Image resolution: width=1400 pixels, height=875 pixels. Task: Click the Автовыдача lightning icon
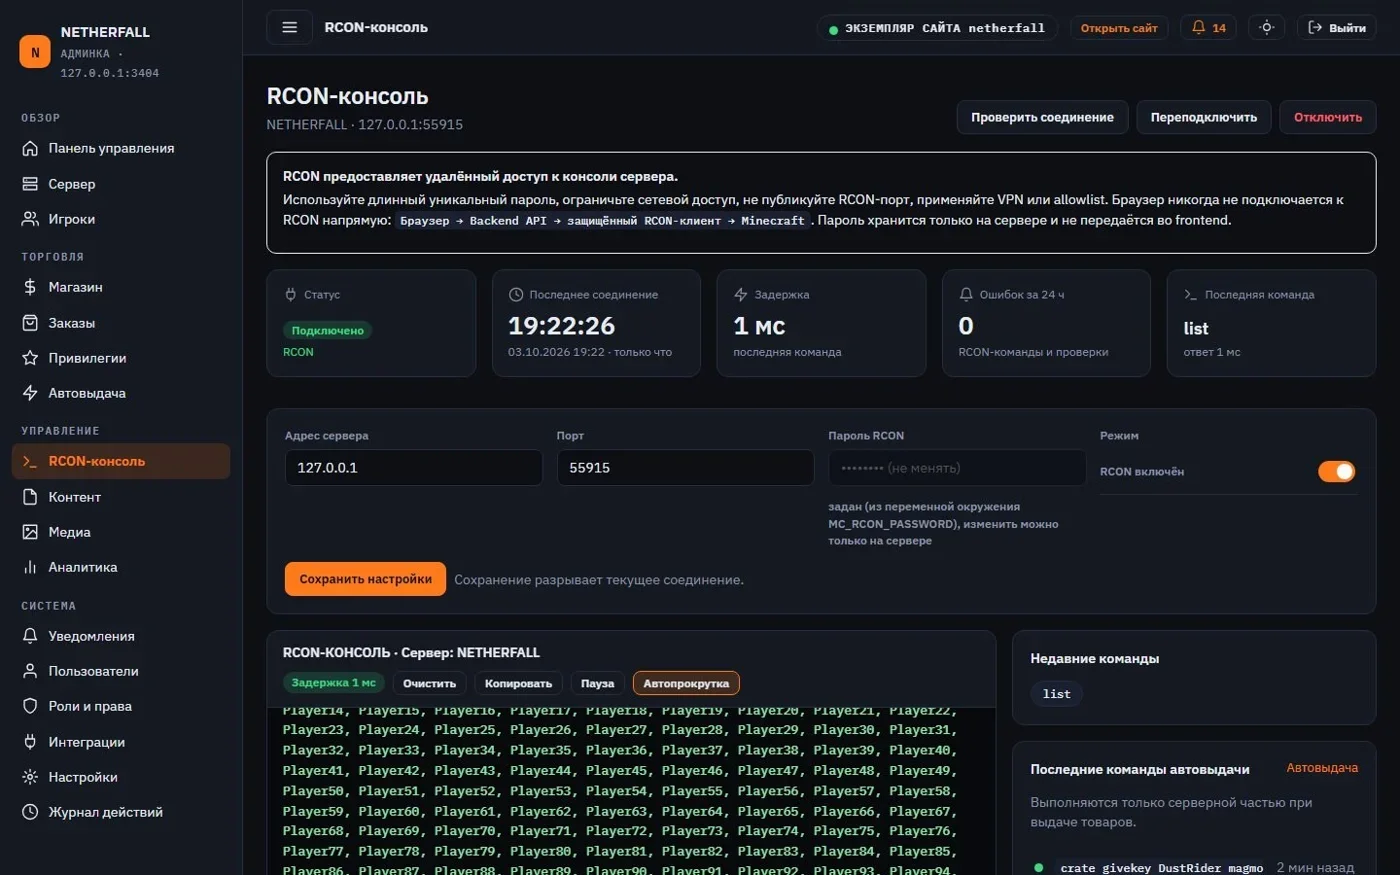click(30, 393)
